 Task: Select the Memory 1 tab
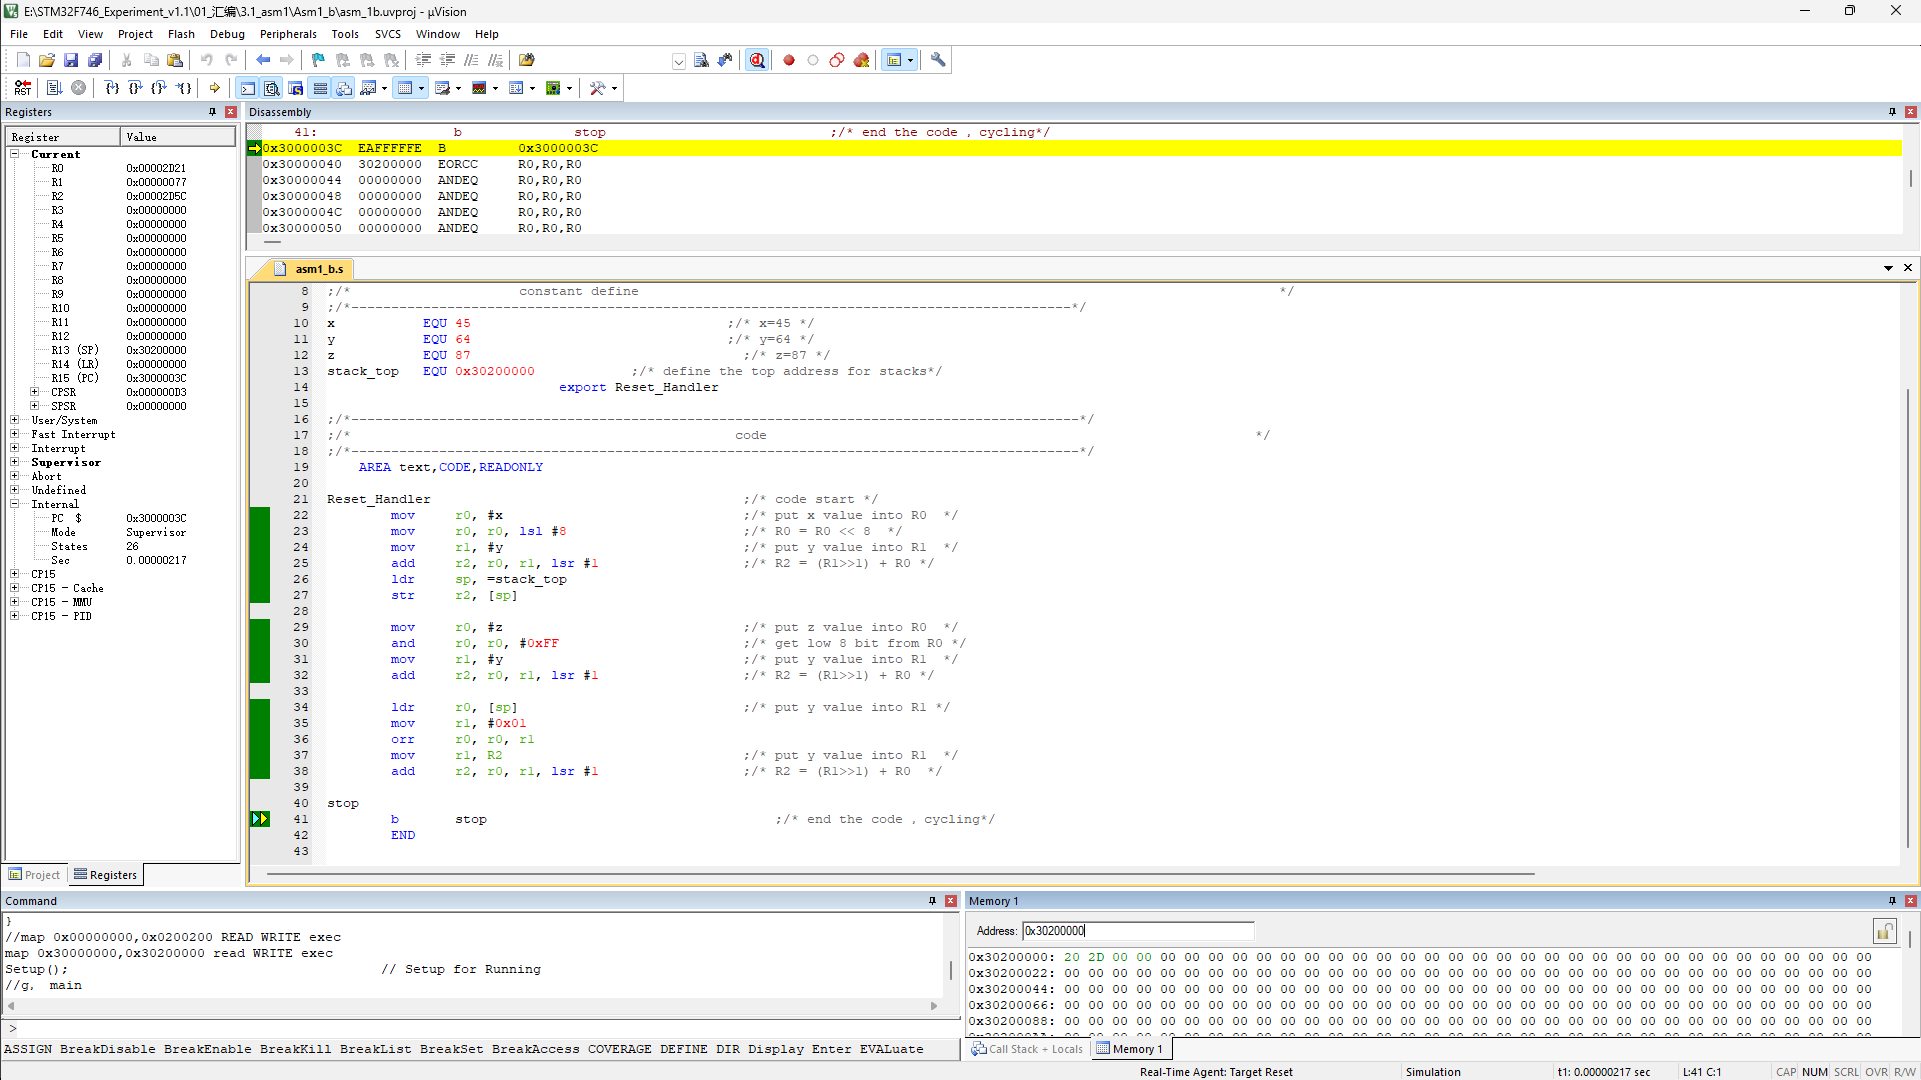pyautogui.click(x=1130, y=1049)
